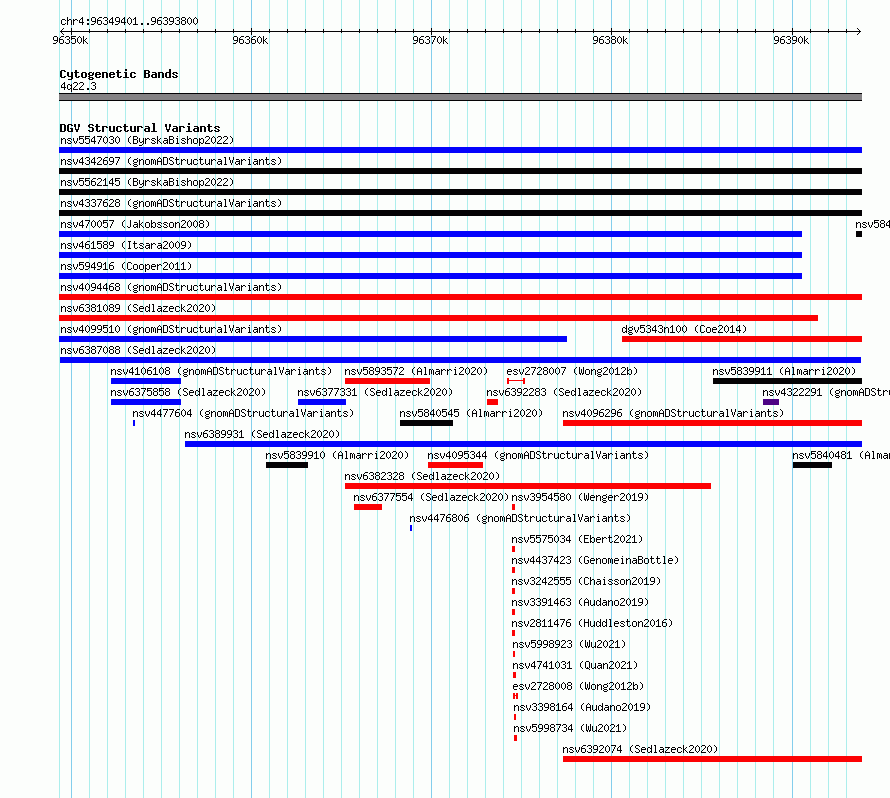Click the red bar under nsv6392074
Image resolution: width=890 pixels, height=798 pixels.
(712, 759)
